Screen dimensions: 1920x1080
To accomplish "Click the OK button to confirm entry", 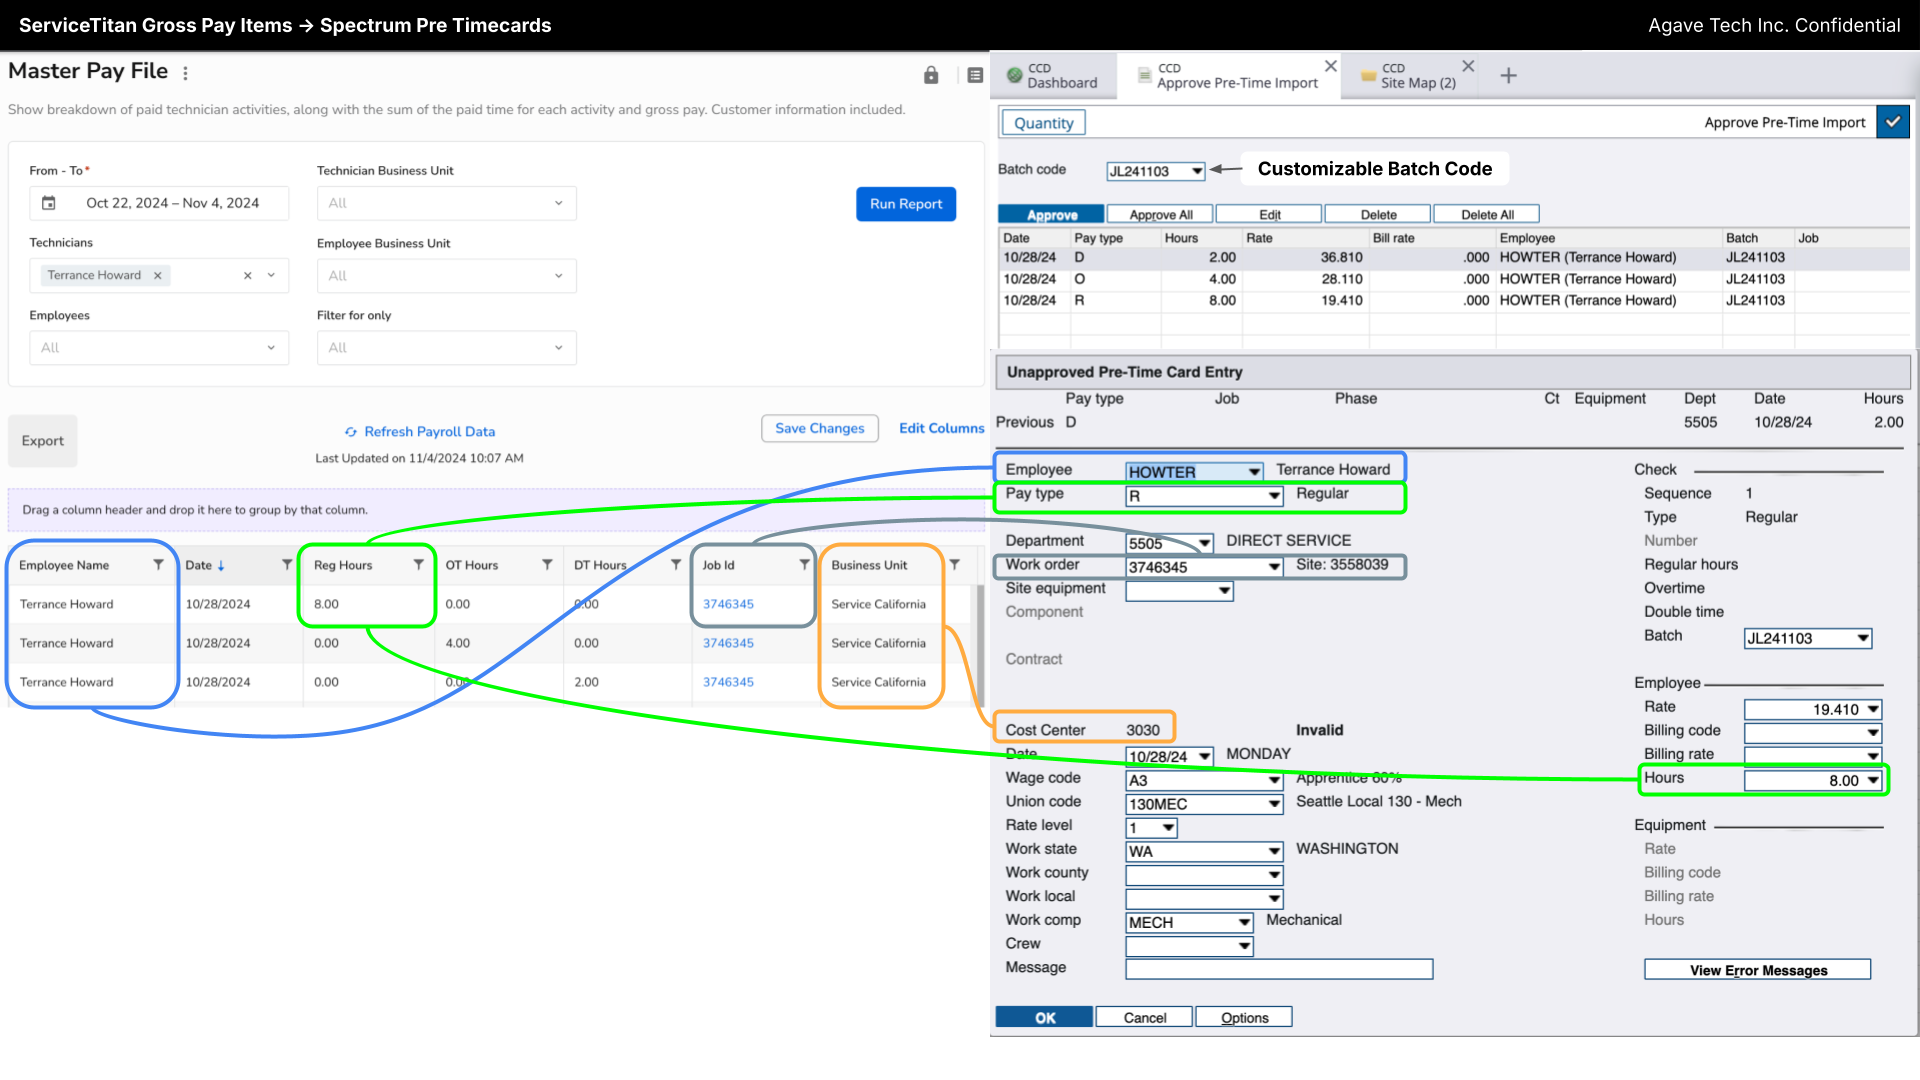I will click(1043, 1017).
